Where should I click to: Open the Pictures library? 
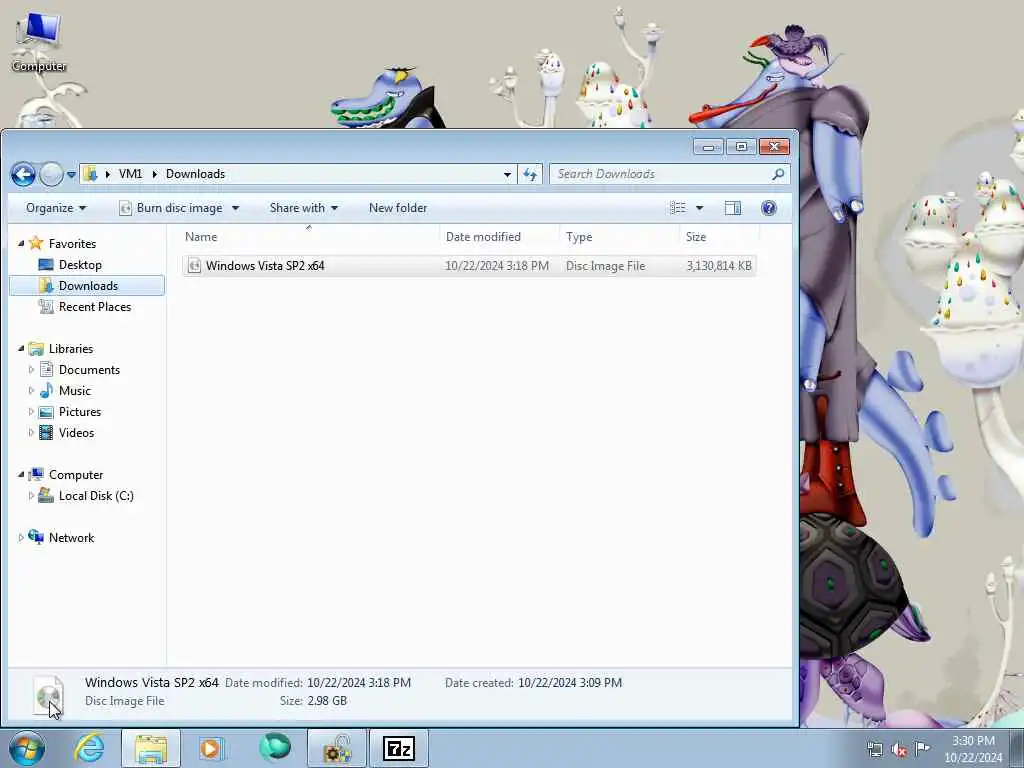click(80, 411)
